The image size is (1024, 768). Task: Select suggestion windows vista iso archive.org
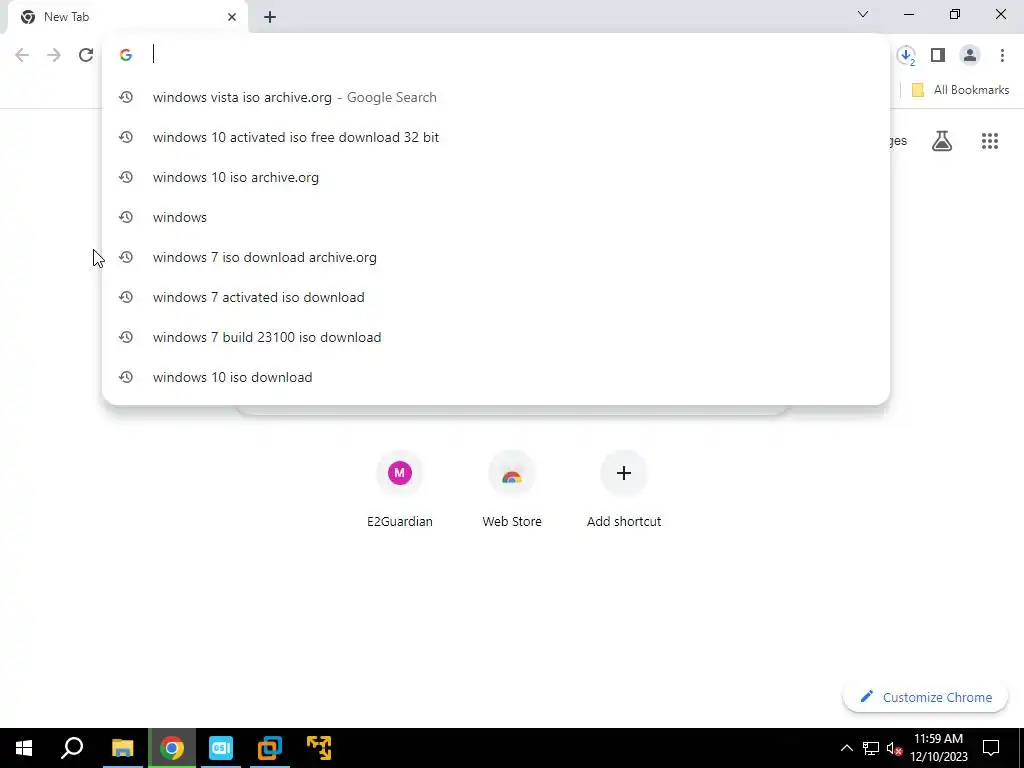tap(496, 97)
